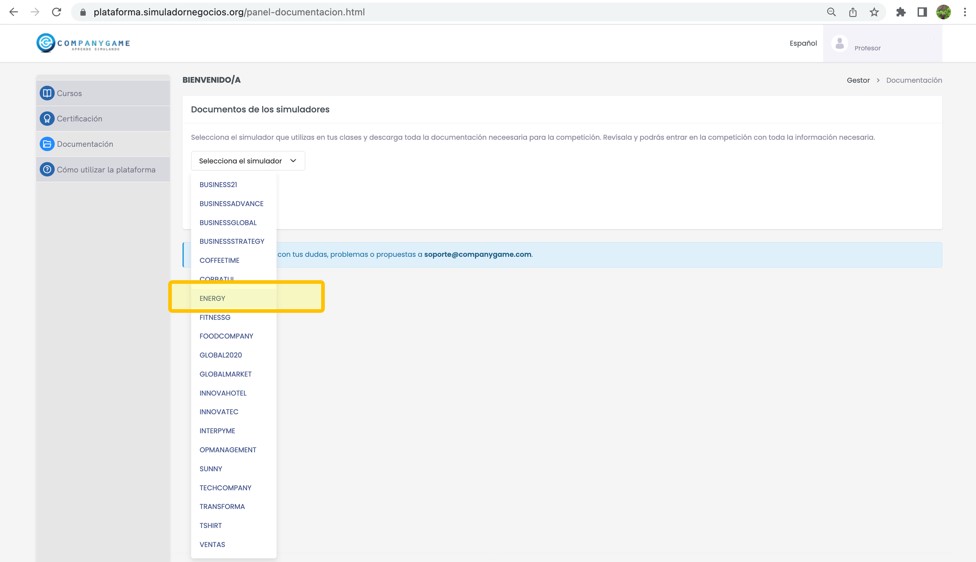Expand the Selecciona el simulador dropdown
This screenshot has width=976, height=562.
coord(248,161)
